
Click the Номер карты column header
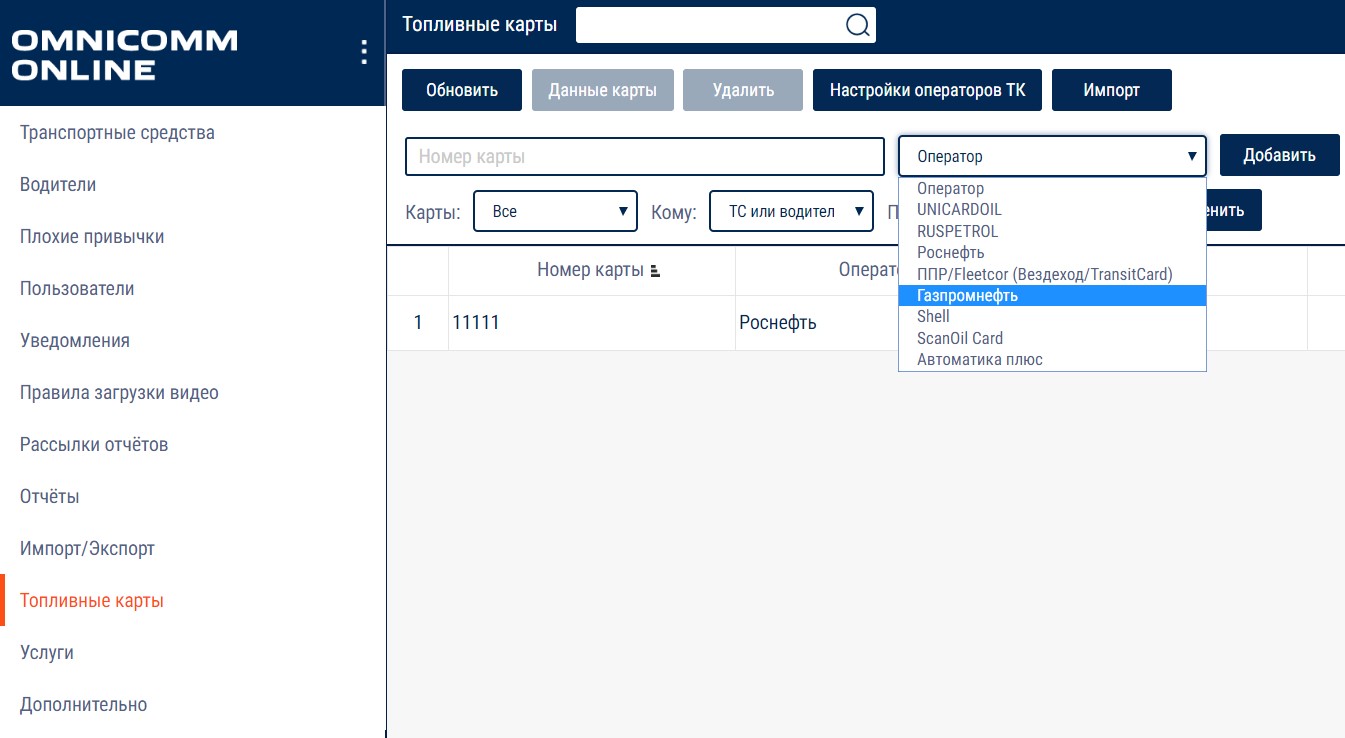click(591, 270)
